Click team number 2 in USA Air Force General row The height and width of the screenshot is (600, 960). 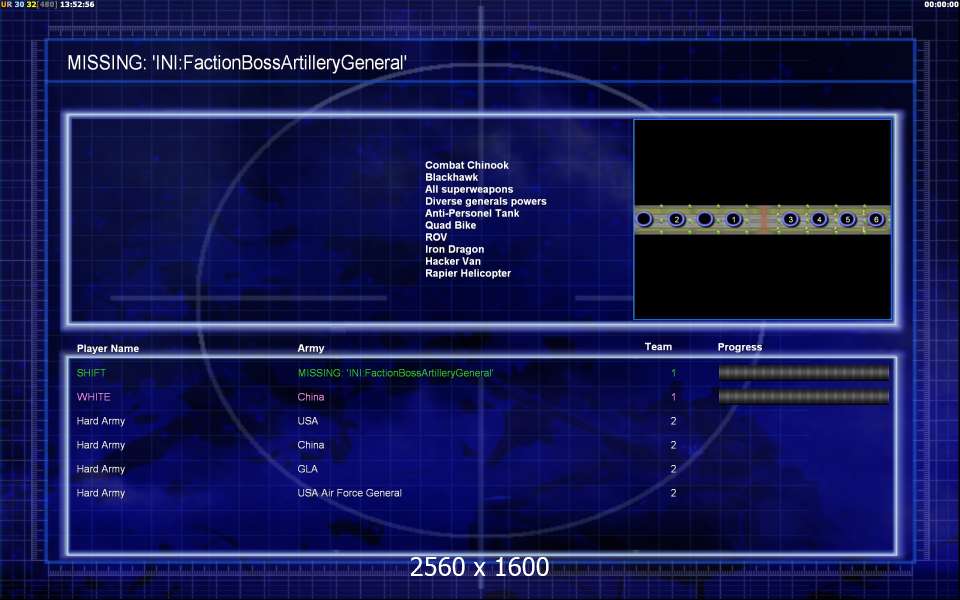click(673, 493)
